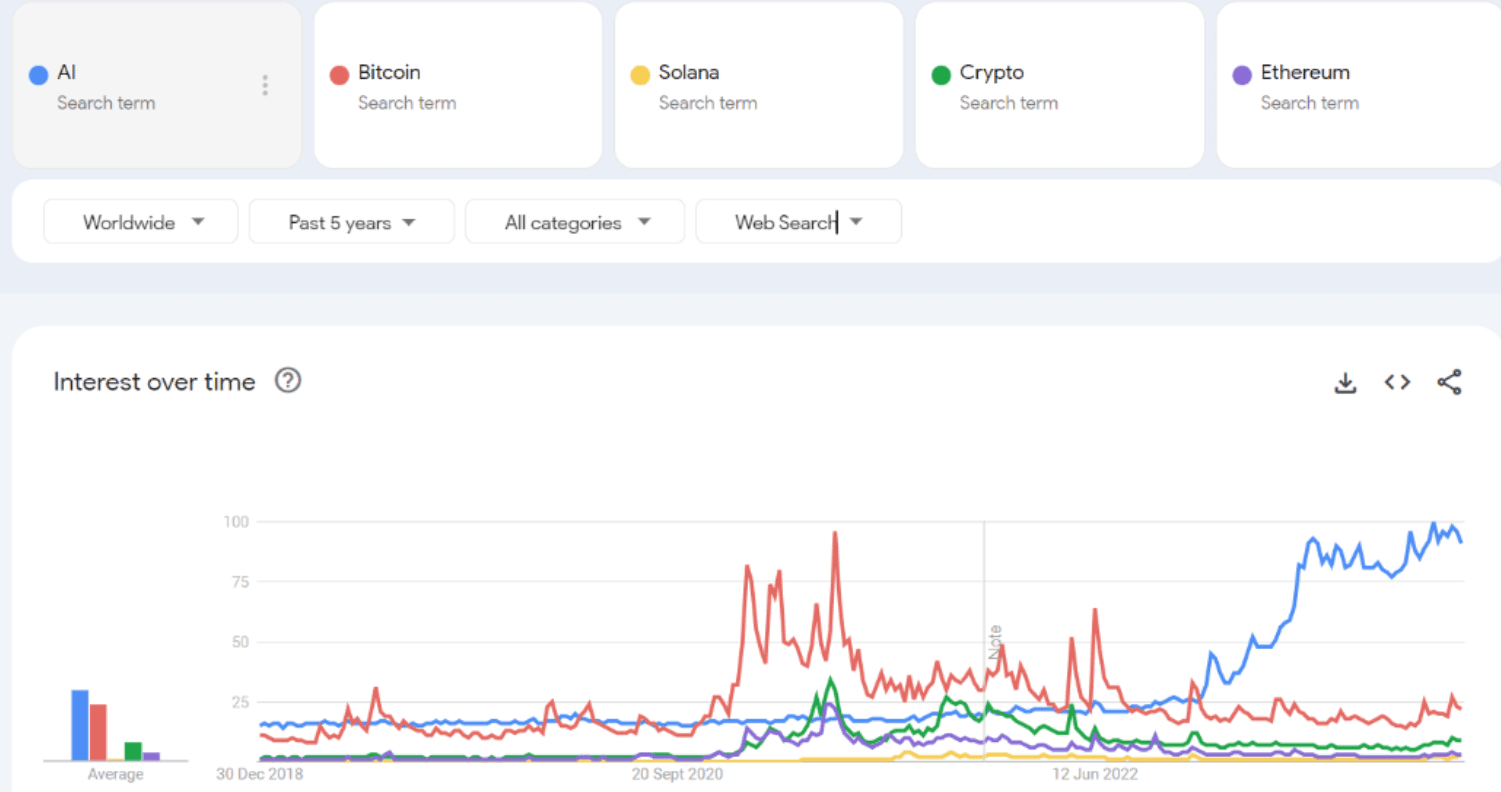The height and width of the screenshot is (792, 1501).
Task: Click the 100 y-axis value
Action: pyautogui.click(x=236, y=521)
